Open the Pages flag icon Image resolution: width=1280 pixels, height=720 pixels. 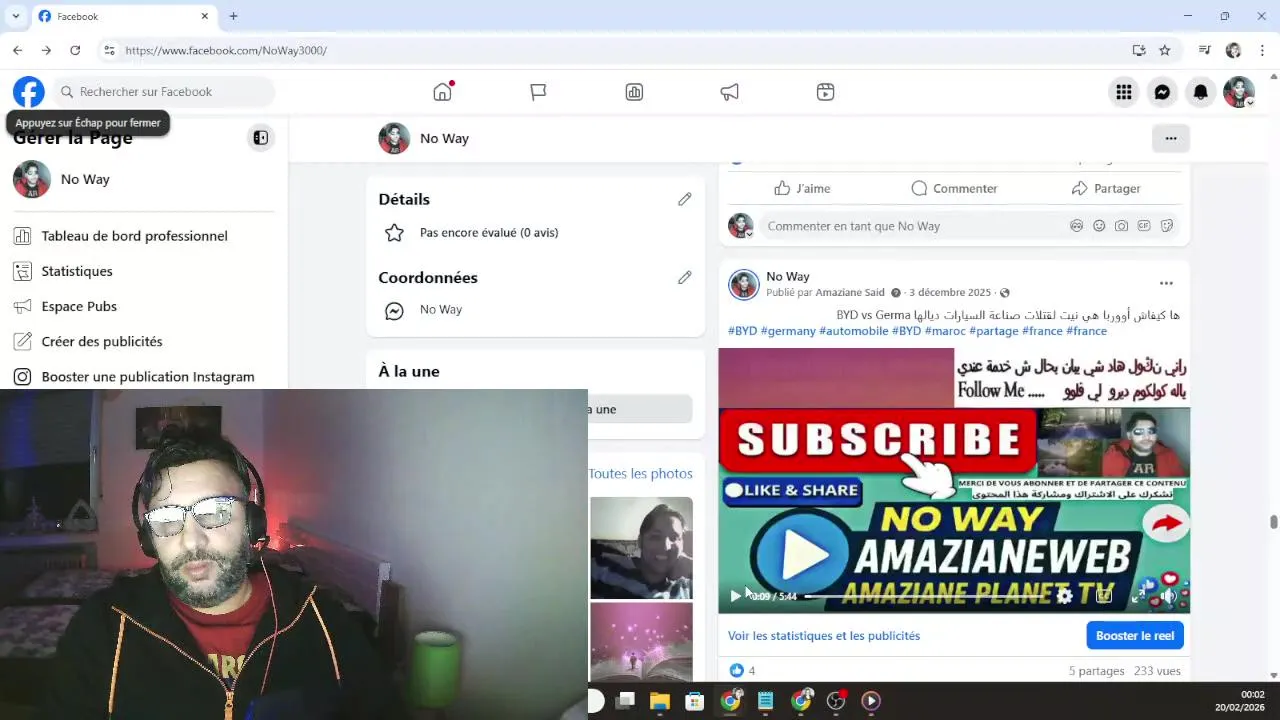point(538,92)
